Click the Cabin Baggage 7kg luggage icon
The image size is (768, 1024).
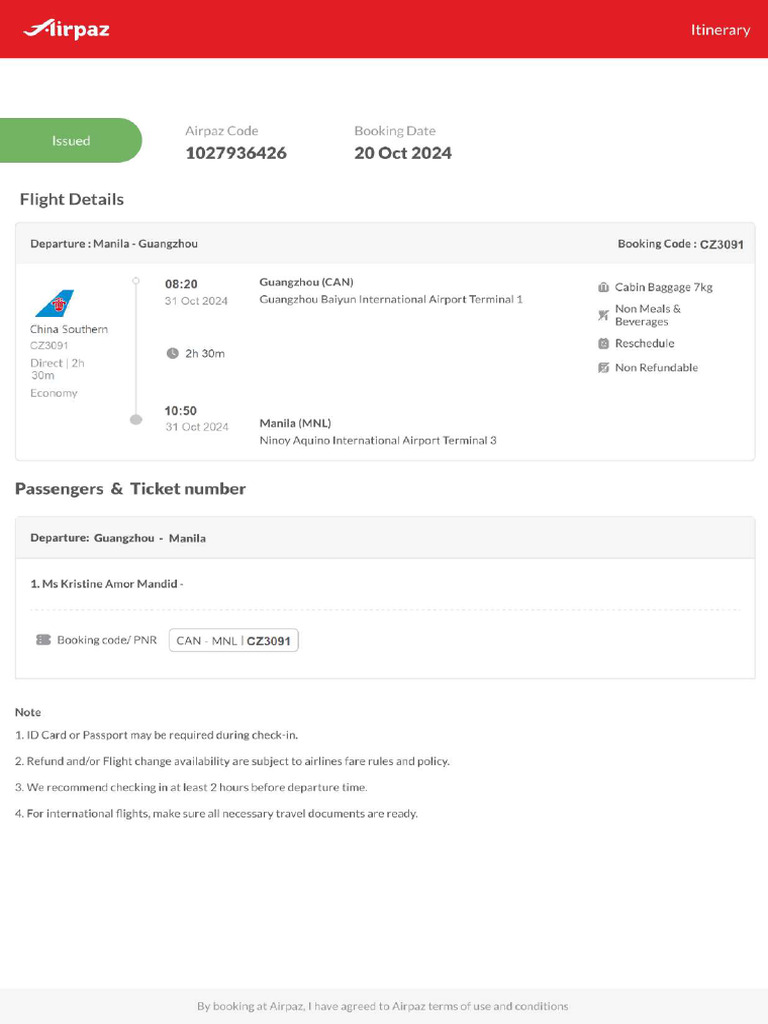[x=603, y=287]
